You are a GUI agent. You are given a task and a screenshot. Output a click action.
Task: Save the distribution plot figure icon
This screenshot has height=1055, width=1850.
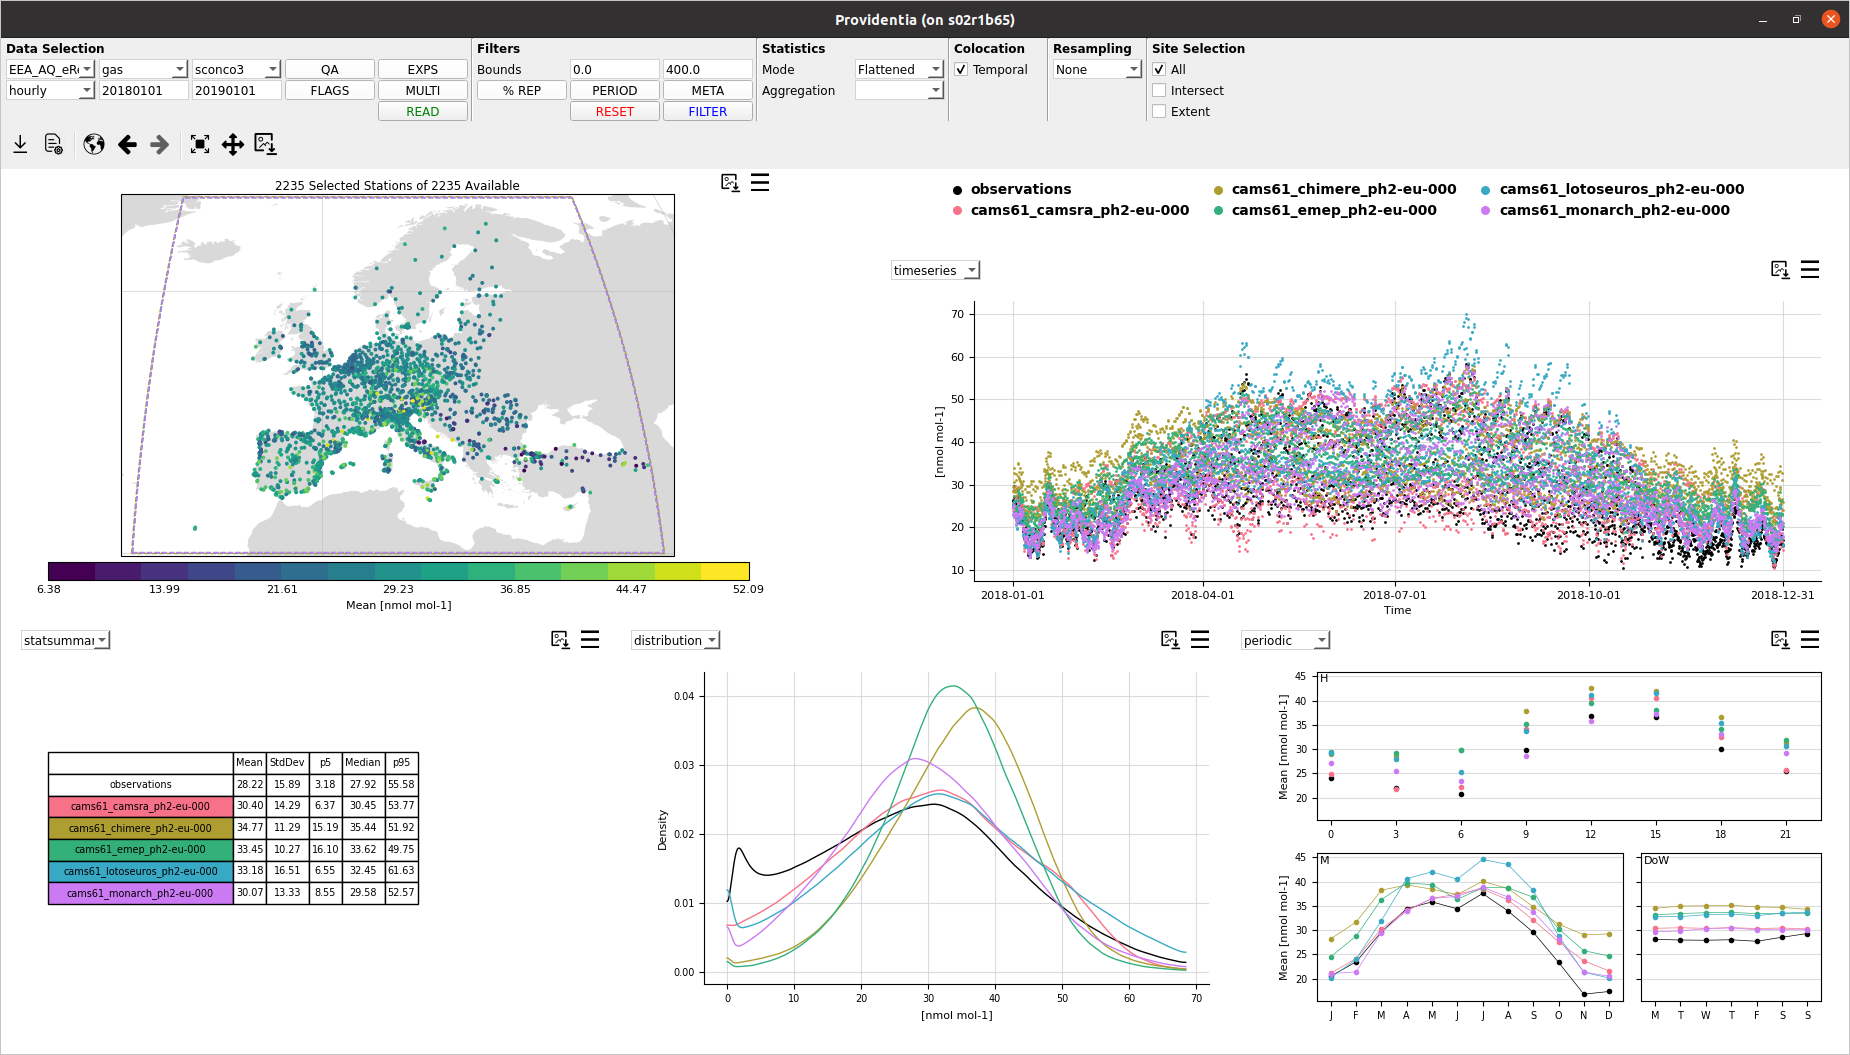pyautogui.click(x=1170, y=640)
